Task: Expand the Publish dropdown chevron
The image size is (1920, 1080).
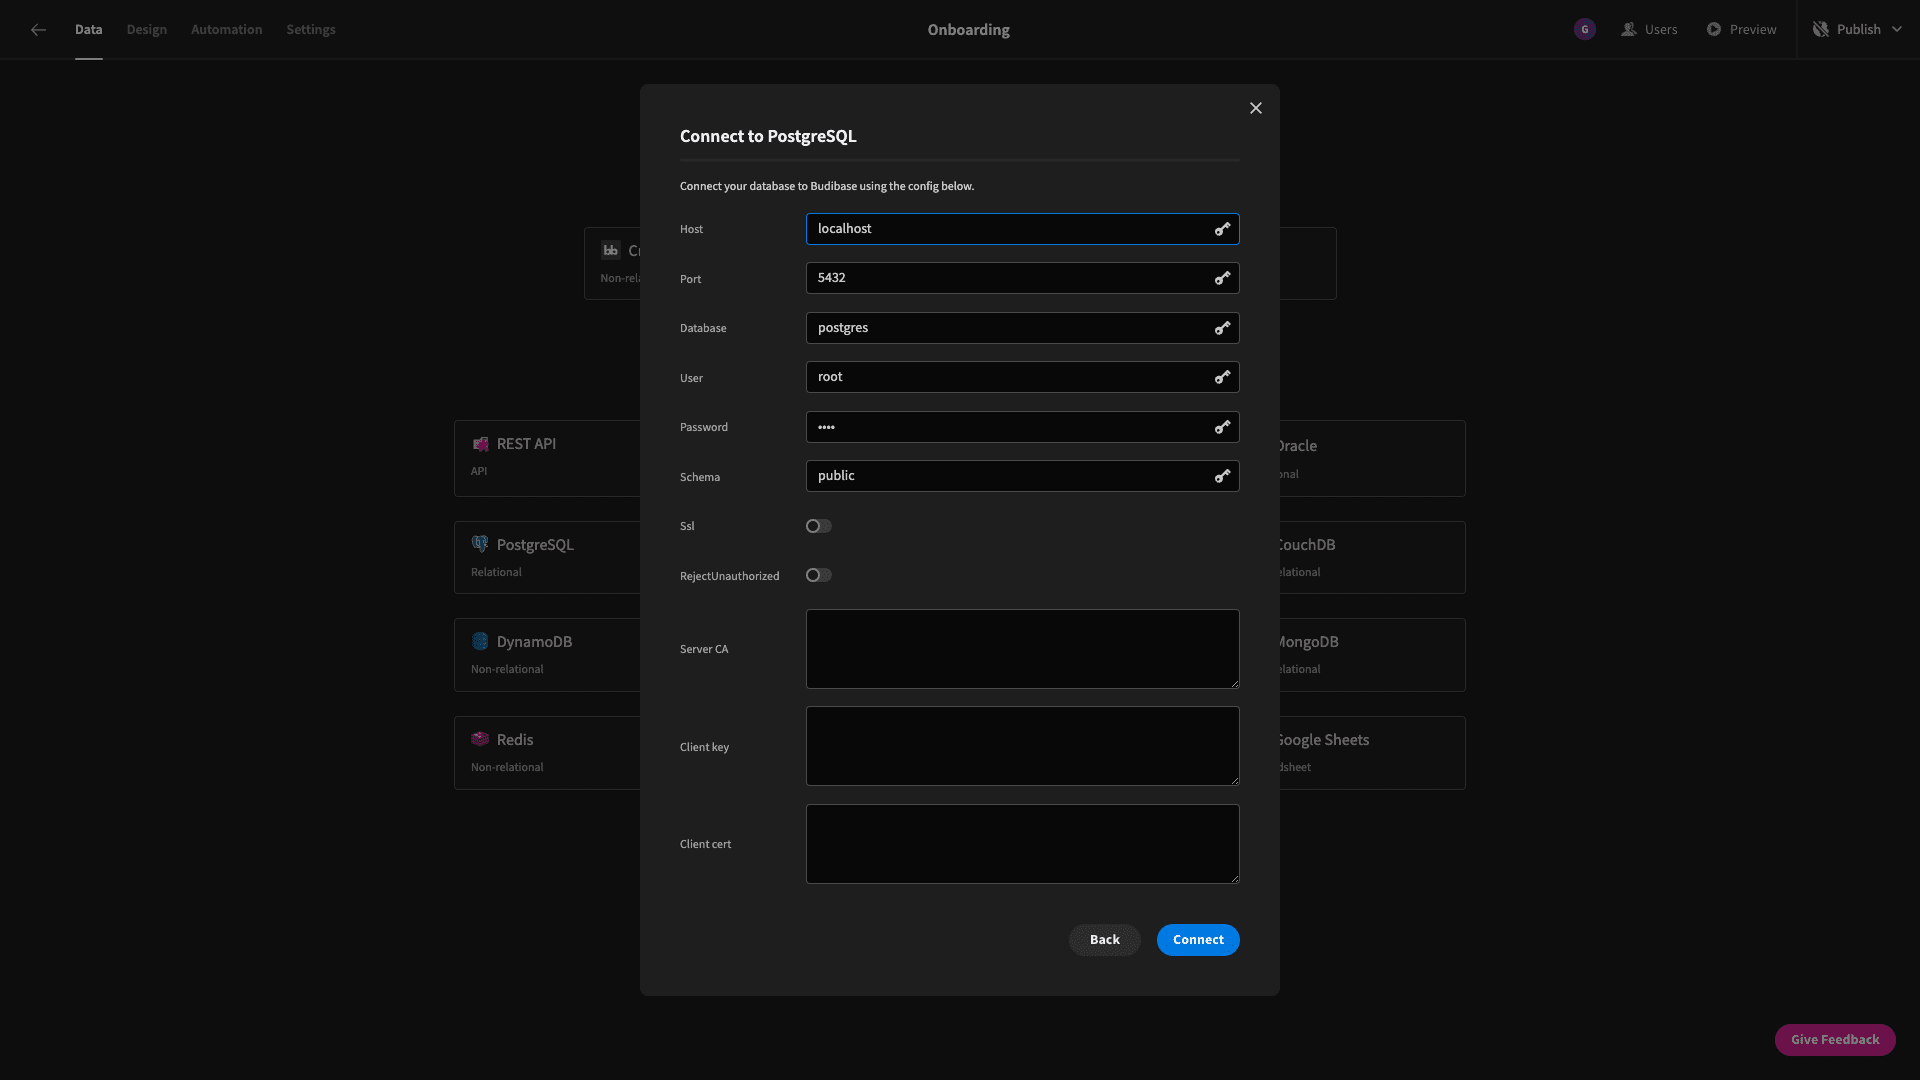Action: tap(1897, 30)
